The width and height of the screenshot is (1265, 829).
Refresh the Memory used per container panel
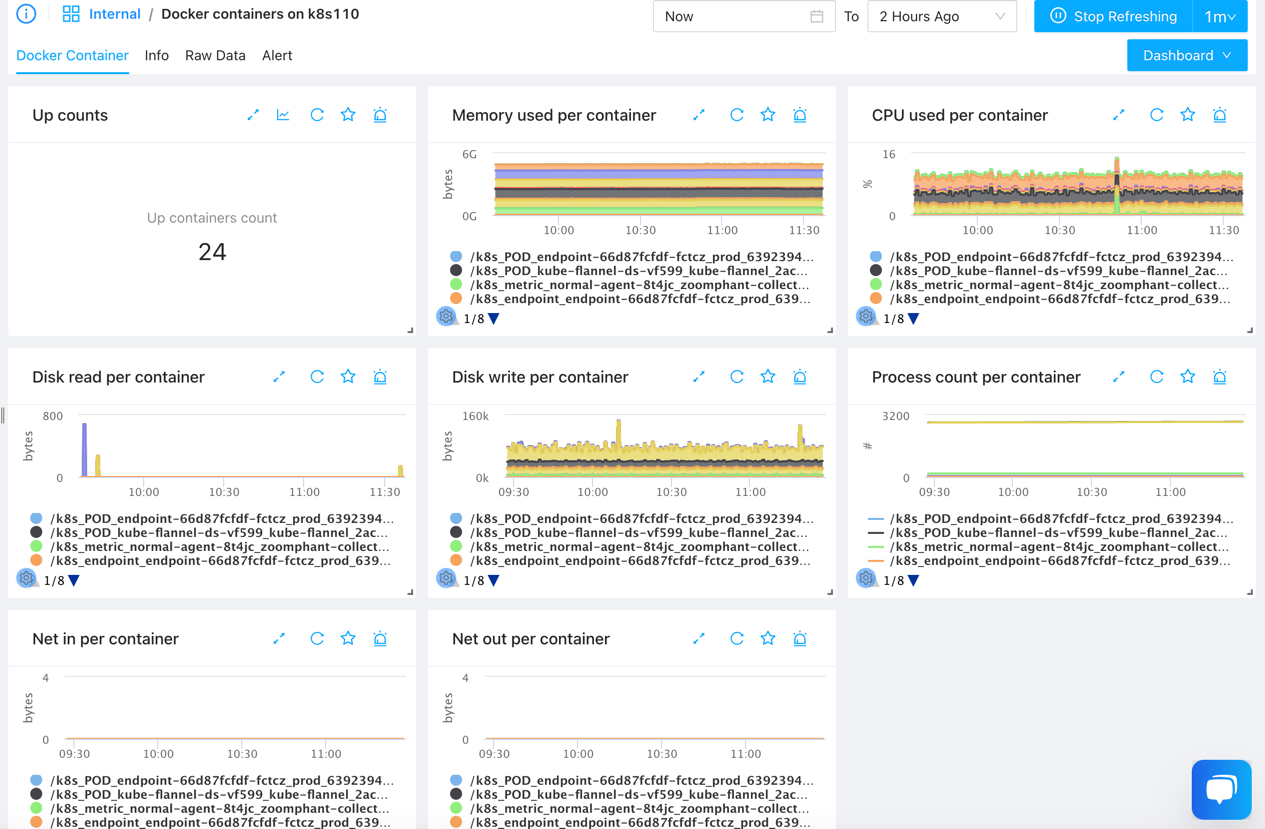coord(736,115)
